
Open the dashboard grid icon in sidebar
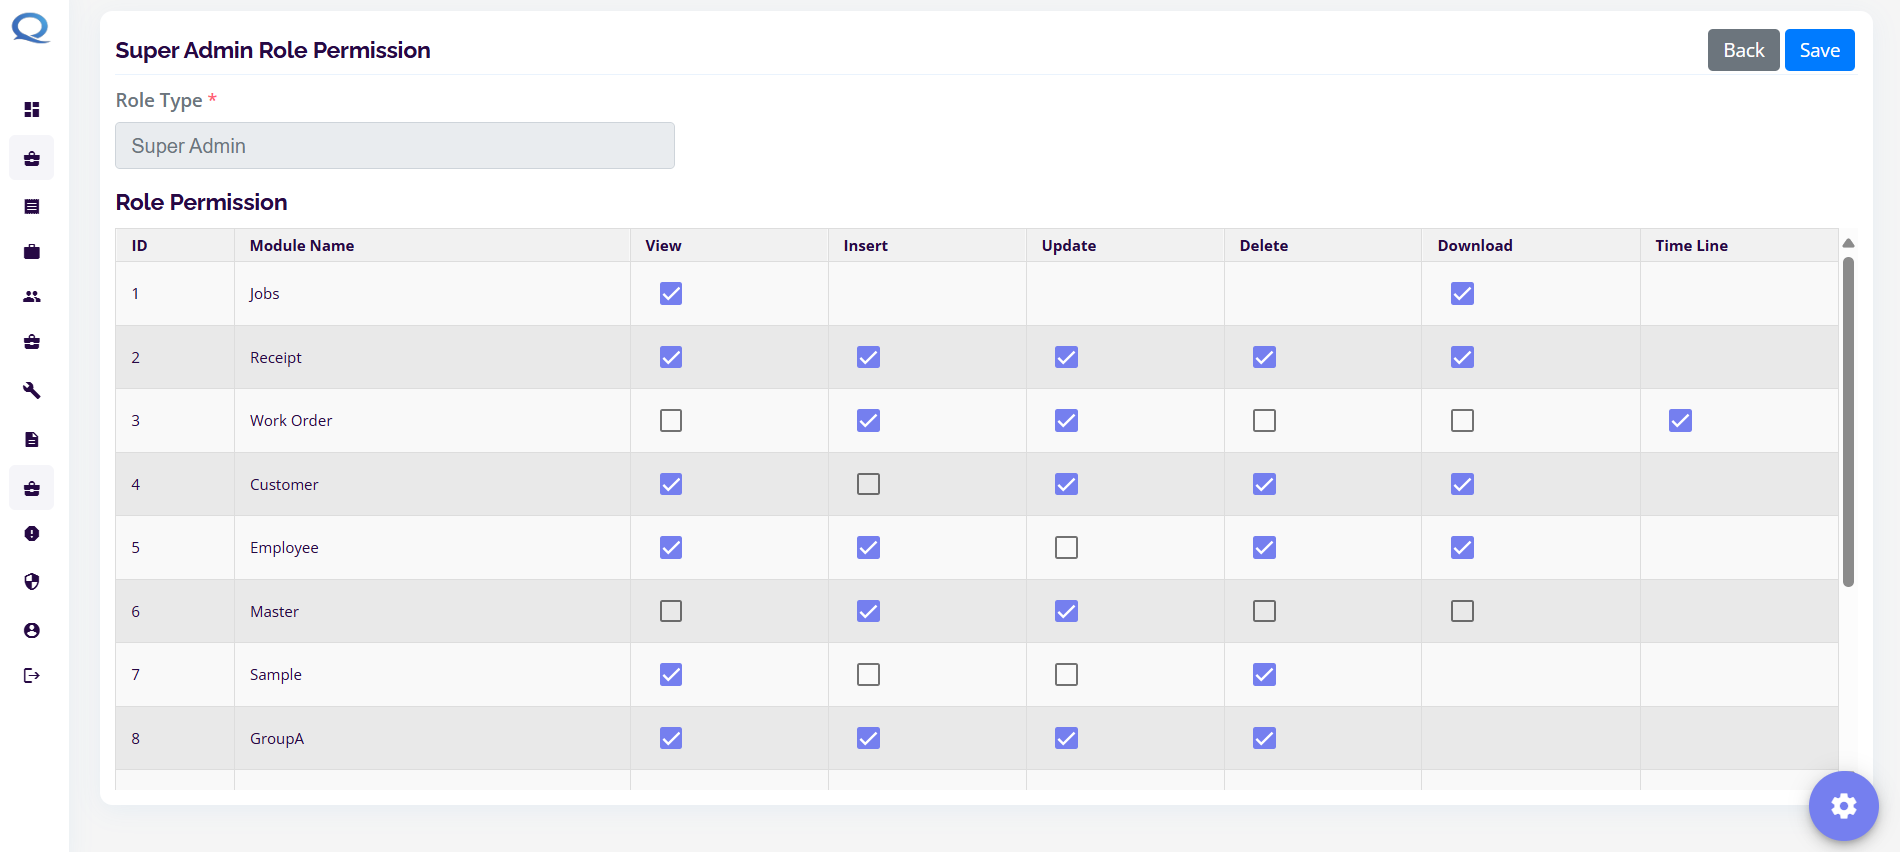[32, 109]
